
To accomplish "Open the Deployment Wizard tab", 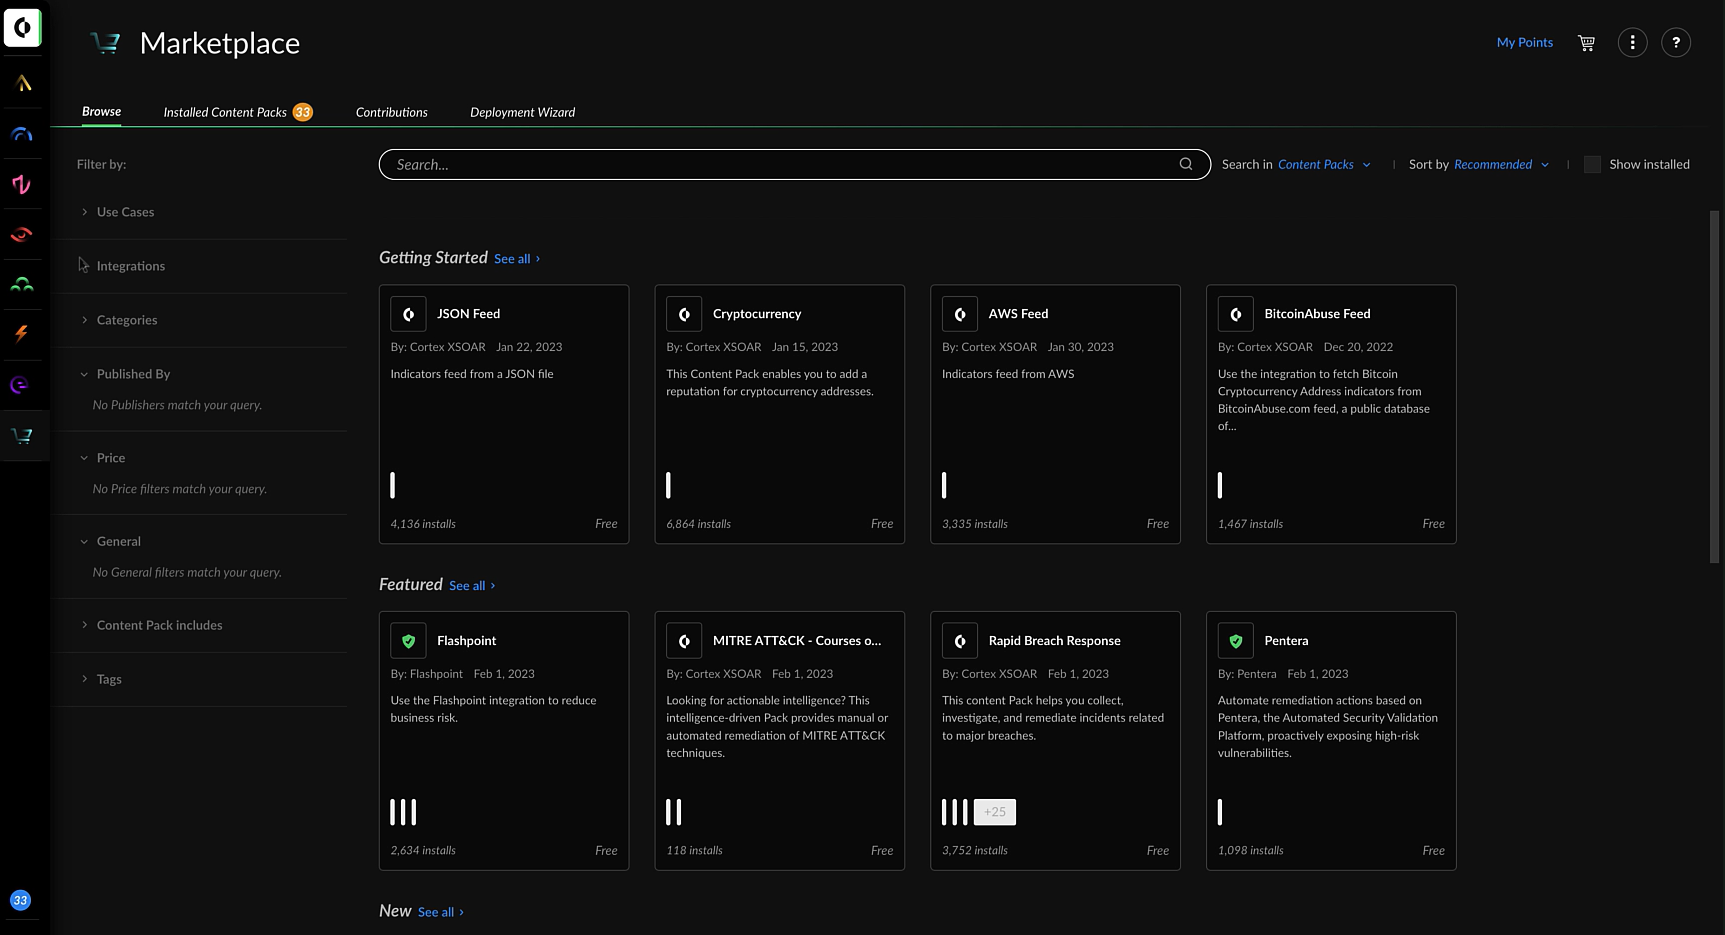I will 522,112.
